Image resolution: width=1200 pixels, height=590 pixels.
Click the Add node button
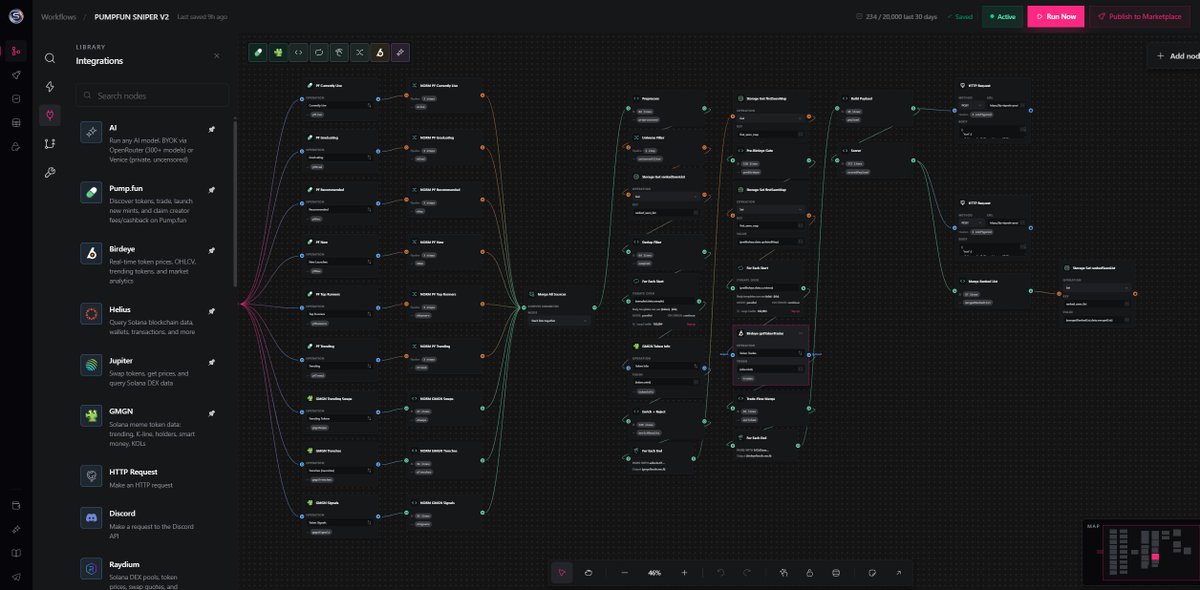tap(1172, 56)
